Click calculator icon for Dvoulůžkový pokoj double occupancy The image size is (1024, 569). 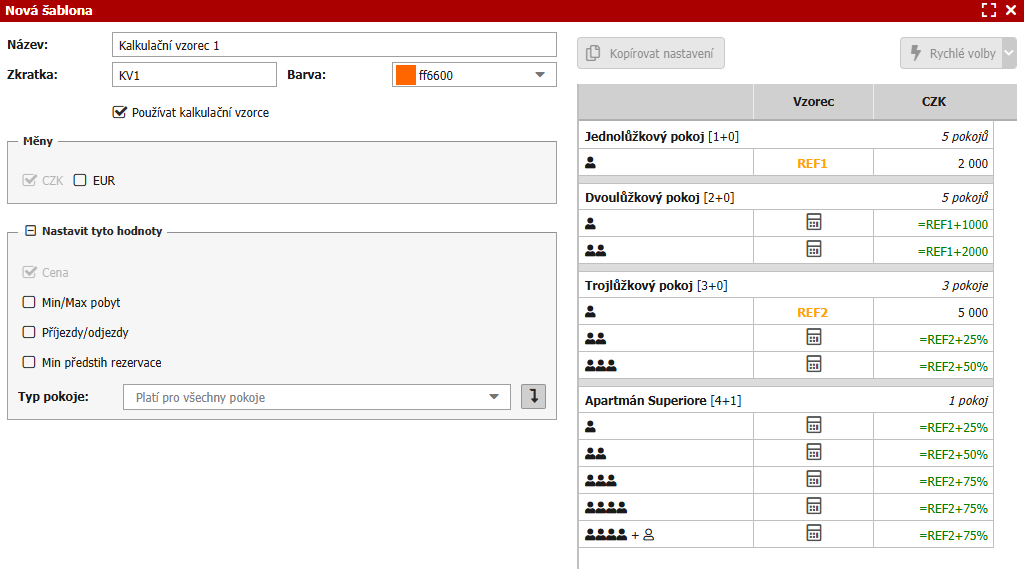pyautogui.click(x=813, y=249)
